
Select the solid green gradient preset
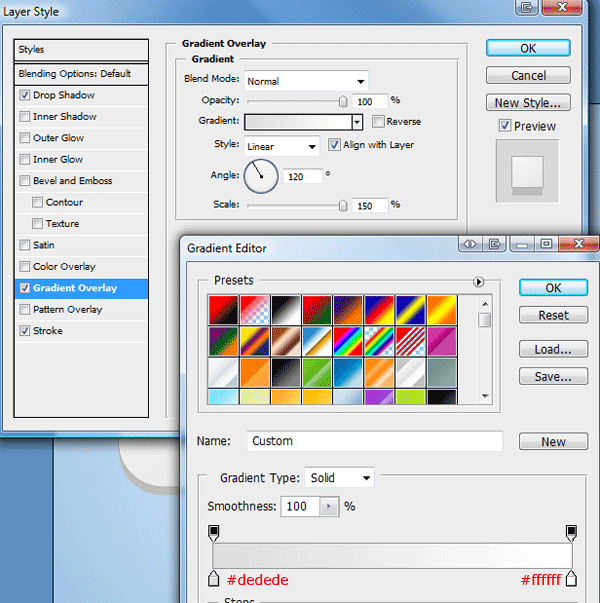[317, 373]
